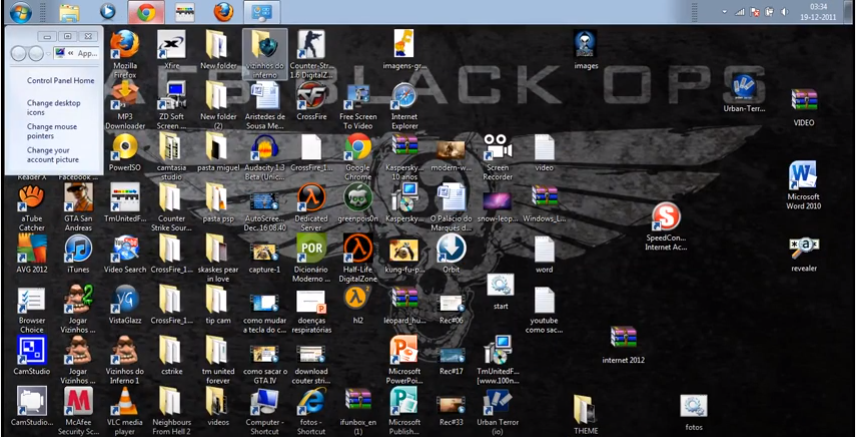Image resolution: width=856 pixels, height=437 pixels.
Task: Open CrossFire game shortcut
Action: click(311, 101)
